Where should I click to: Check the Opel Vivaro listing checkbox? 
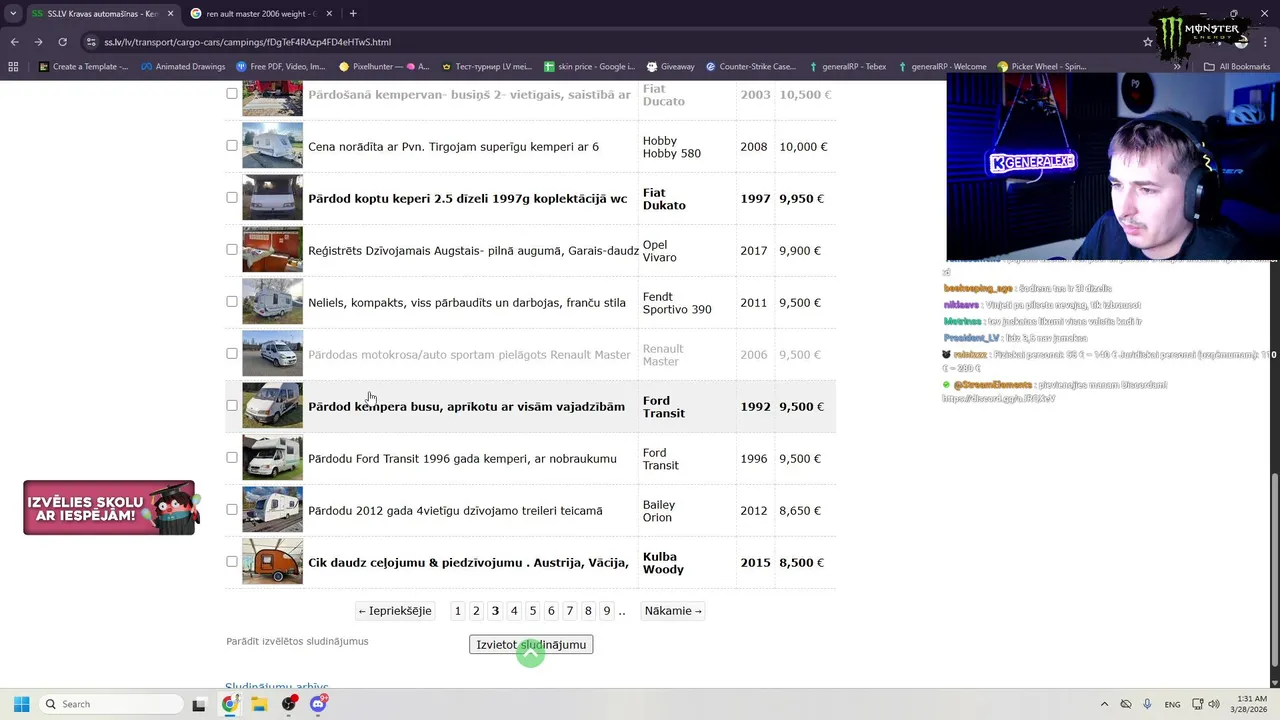pyautogui.click(x=232, y=249)
